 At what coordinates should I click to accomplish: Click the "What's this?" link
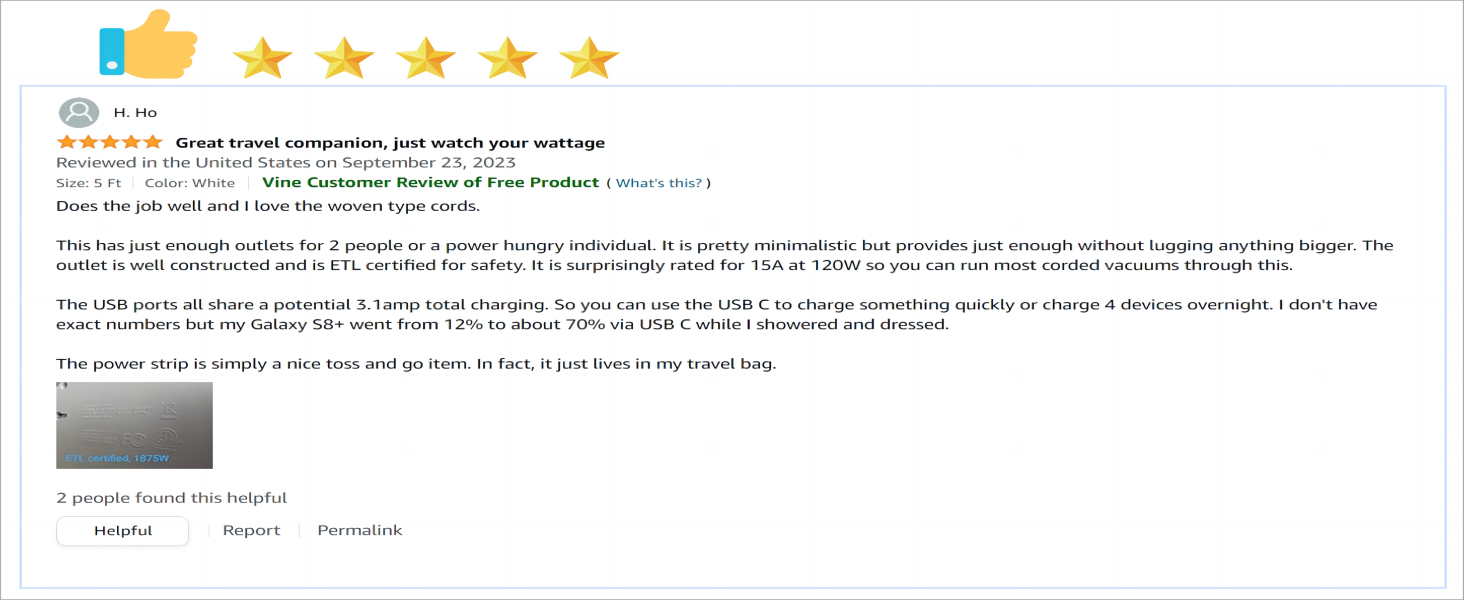click(x=659, y=183)
